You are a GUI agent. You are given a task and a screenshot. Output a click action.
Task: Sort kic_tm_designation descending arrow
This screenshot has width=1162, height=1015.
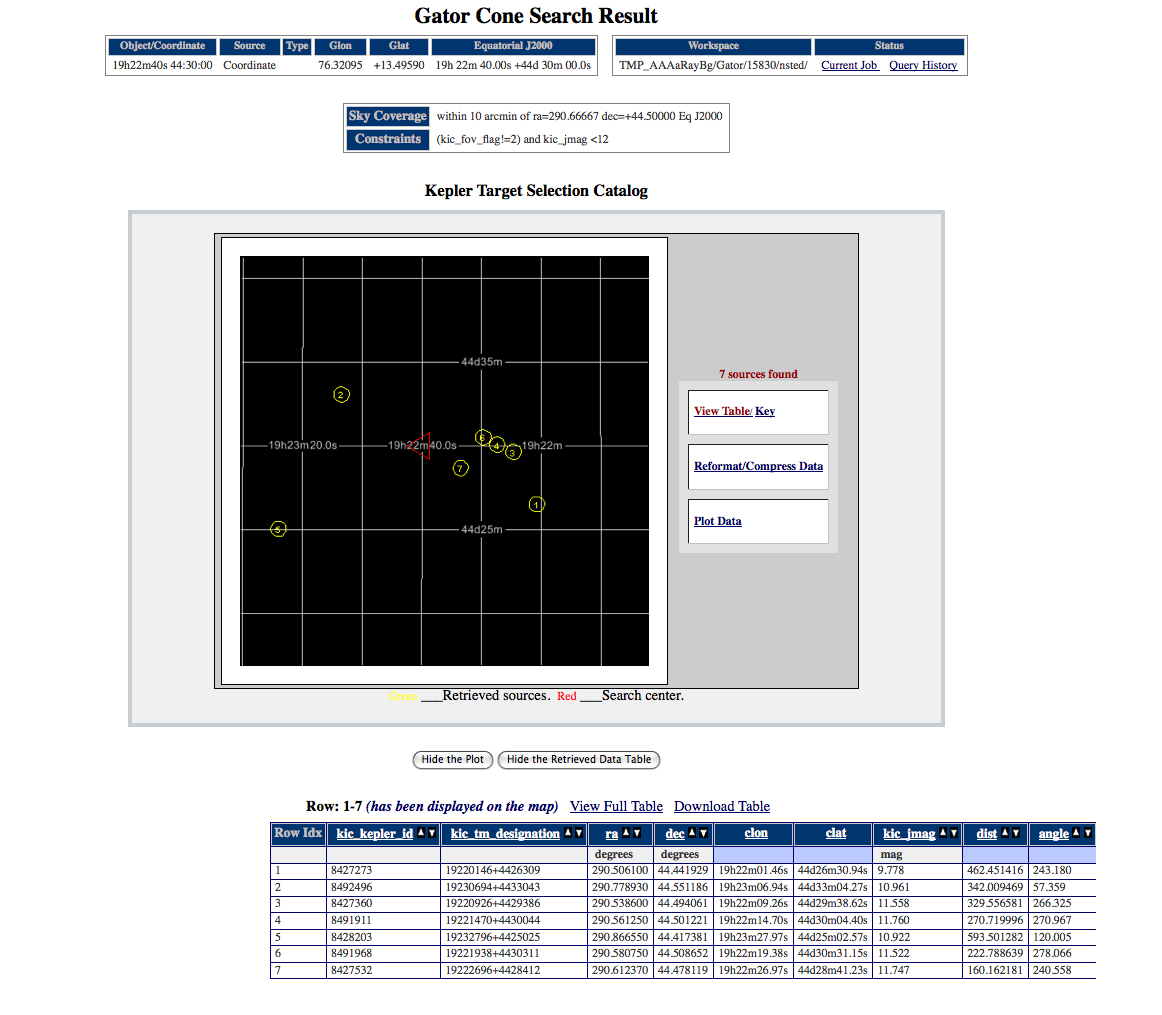[579, 833]
